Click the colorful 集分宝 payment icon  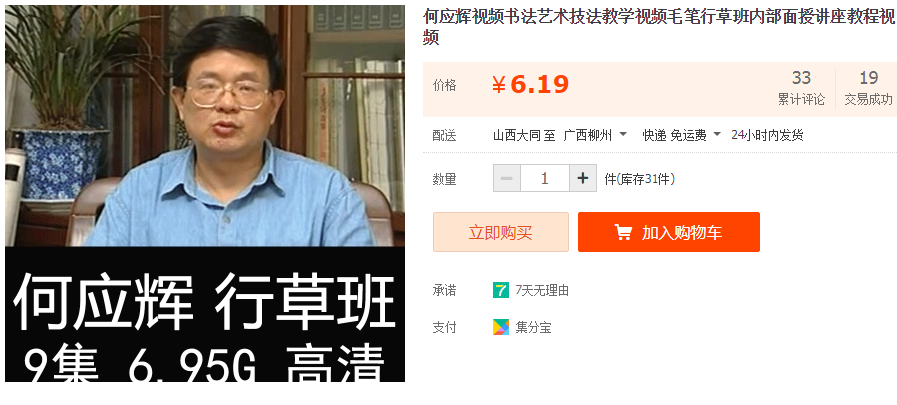(x=501, y=327)
